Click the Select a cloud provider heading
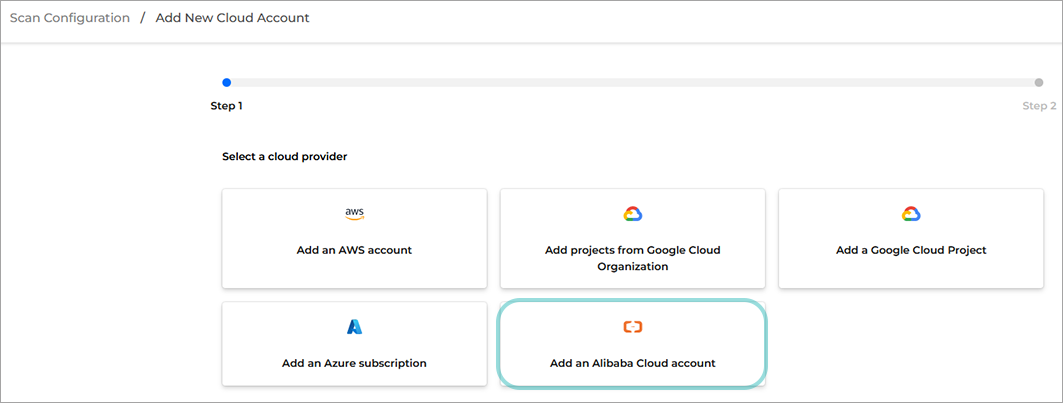This screenshot has height=403, width=1063. coord(285,157)
